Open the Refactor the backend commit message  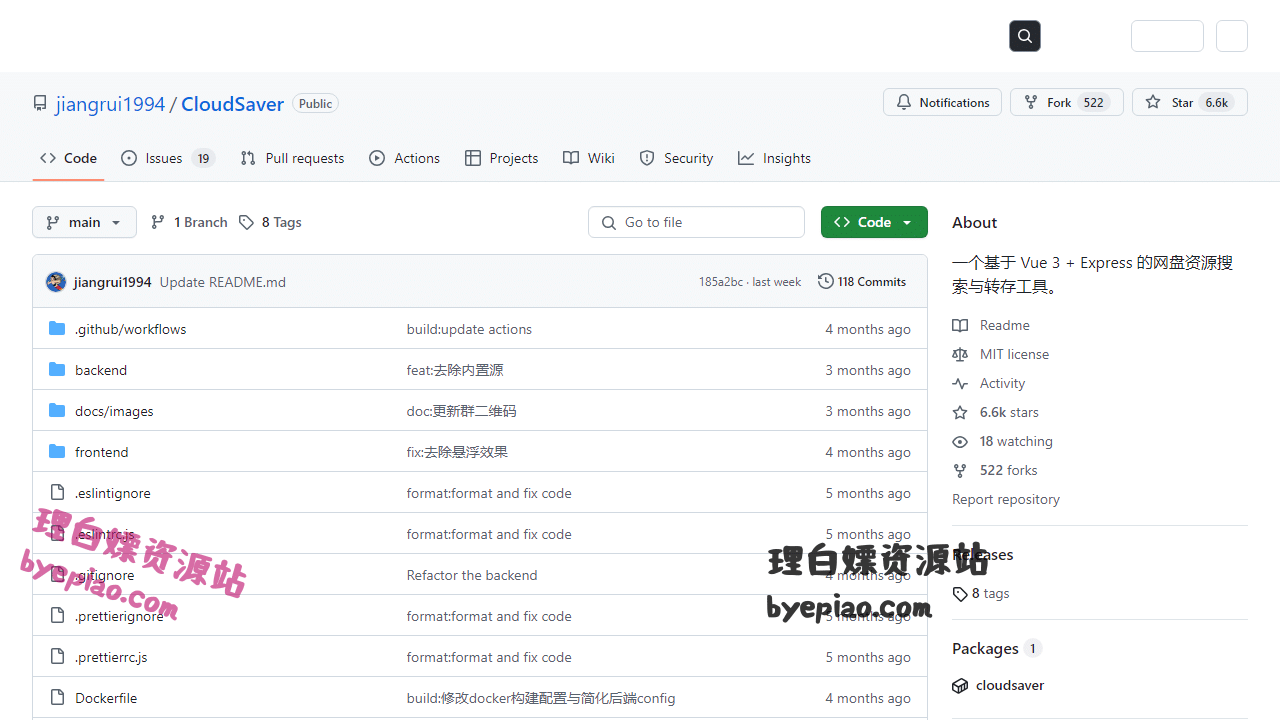(x=472, y=575)
